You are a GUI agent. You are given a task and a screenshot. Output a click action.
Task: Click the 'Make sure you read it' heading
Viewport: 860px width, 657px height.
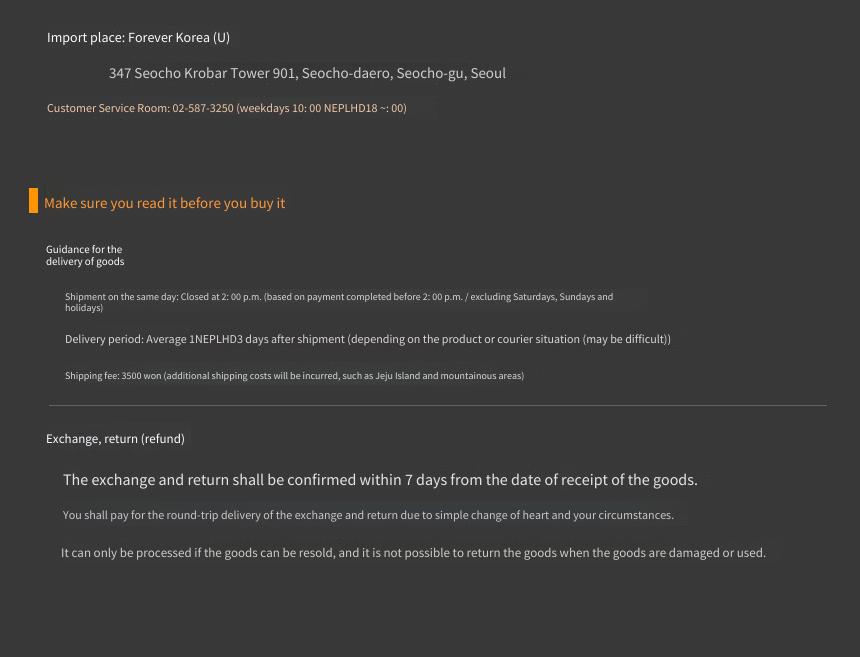165,203
